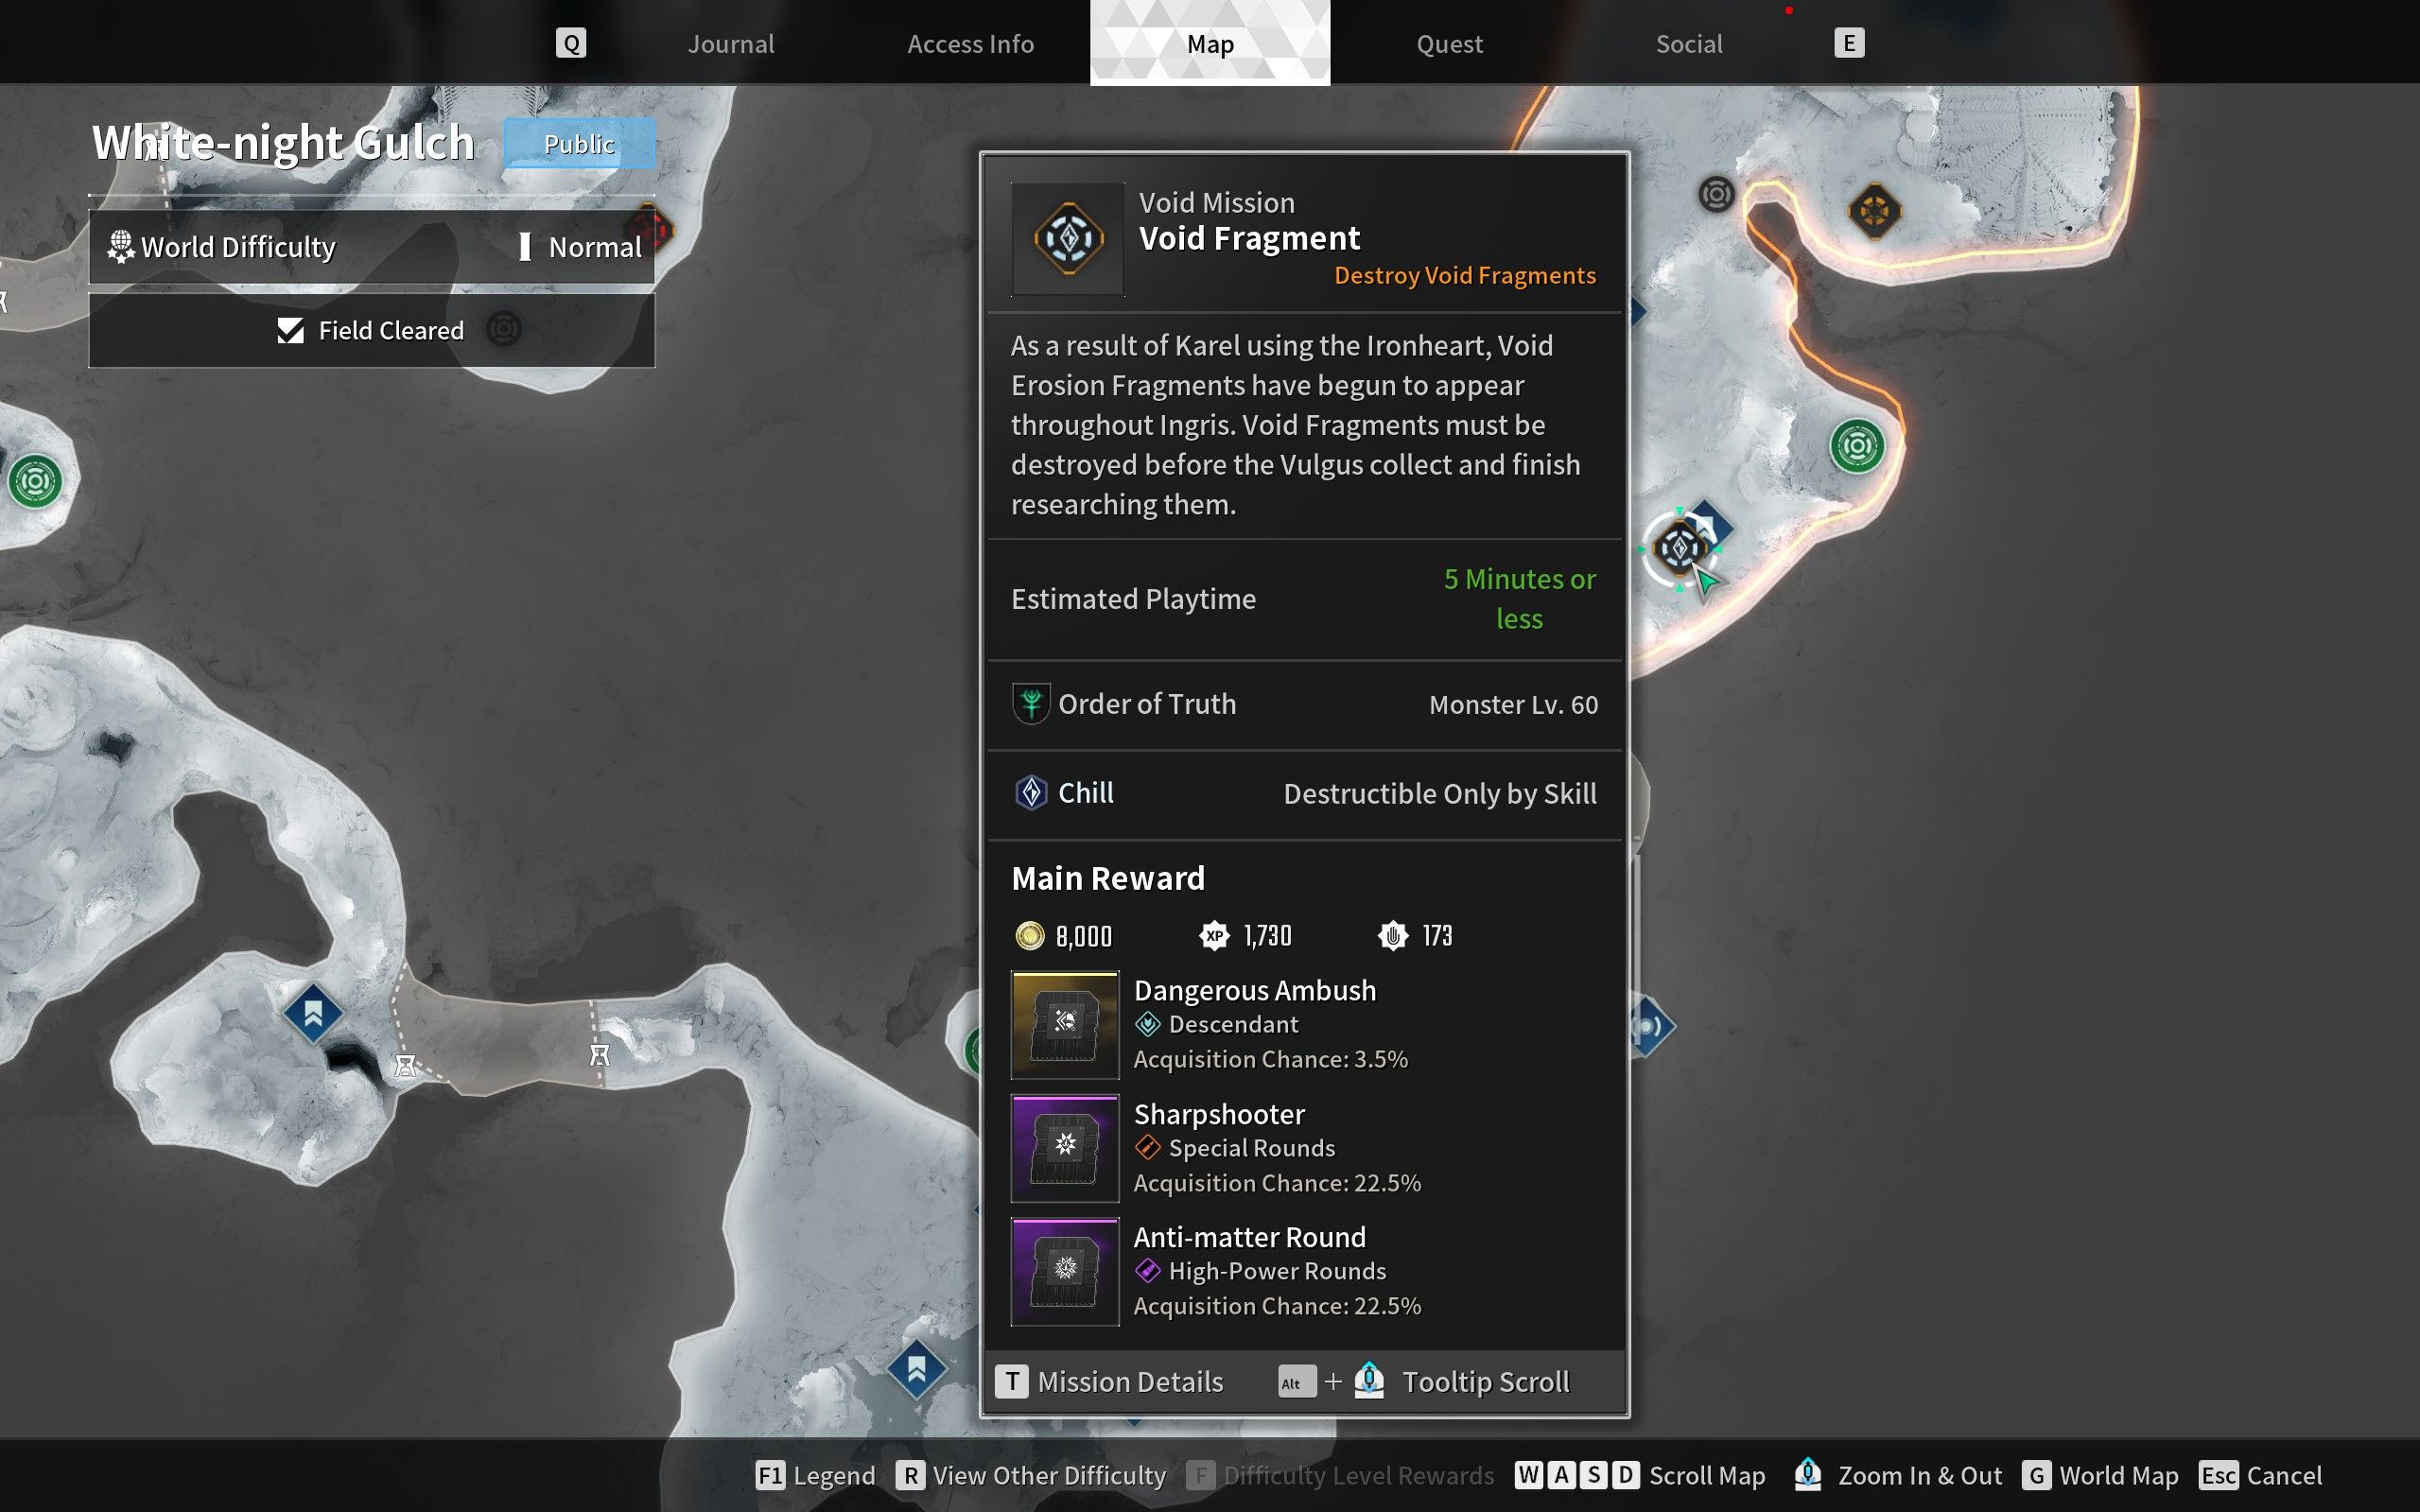The width and height of the screenshot is (2420, 1512).
Task: Toggle the Field Cleared checkbox
Action: tap(293, 329)
